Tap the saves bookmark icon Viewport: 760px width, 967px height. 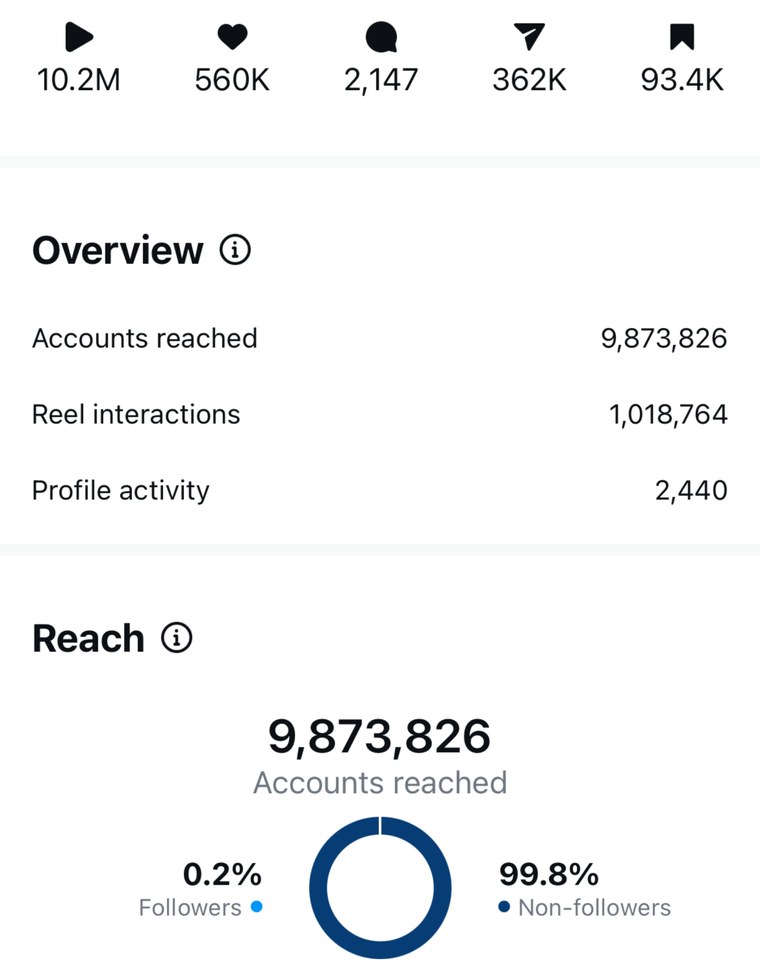682,37
